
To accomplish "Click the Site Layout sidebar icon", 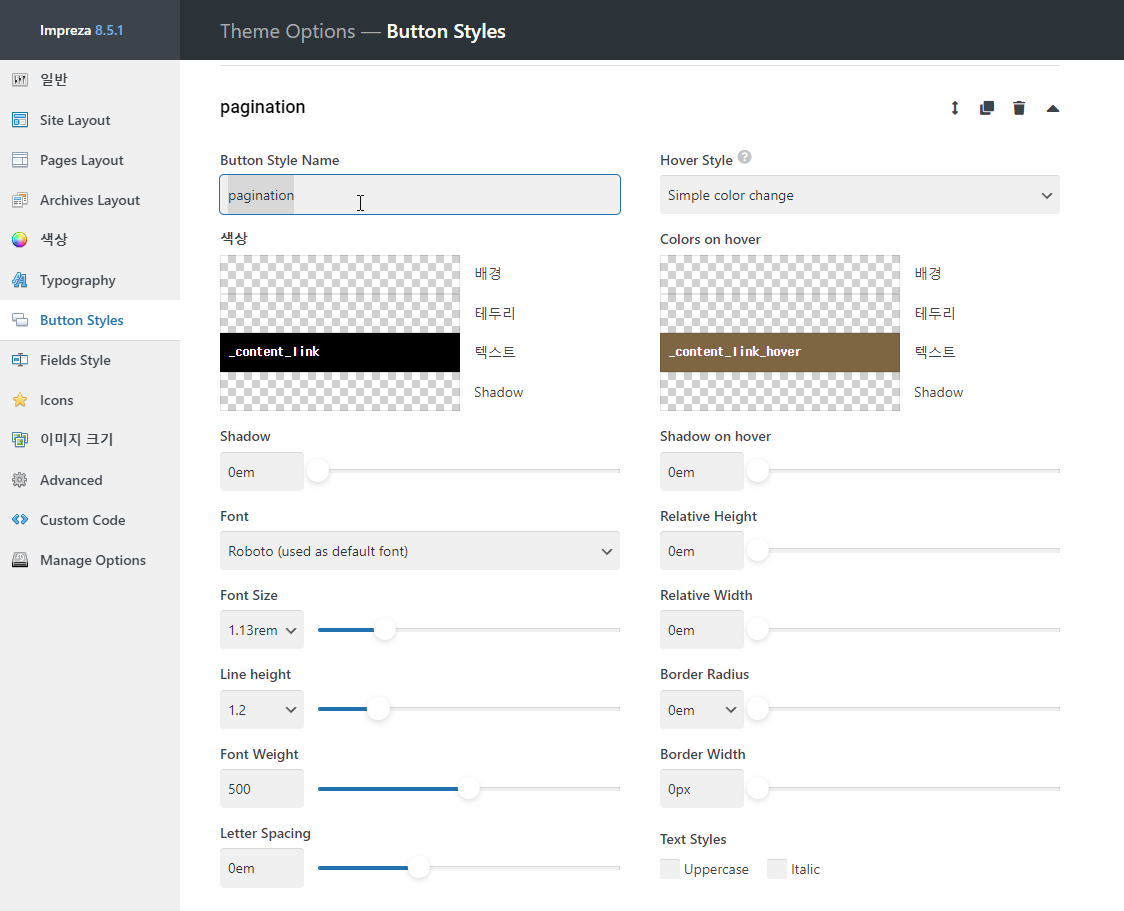I will [20, 120].
